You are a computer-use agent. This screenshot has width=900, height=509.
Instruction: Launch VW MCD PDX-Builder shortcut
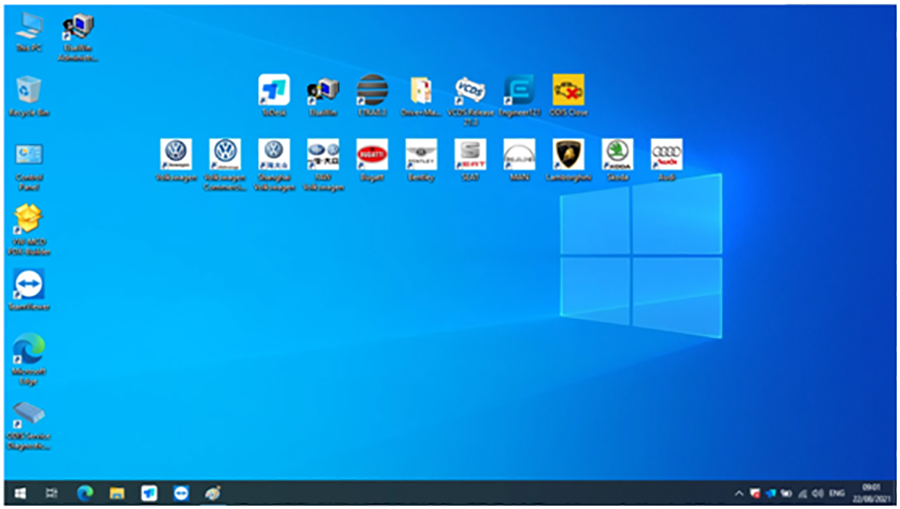click(29, 230)
